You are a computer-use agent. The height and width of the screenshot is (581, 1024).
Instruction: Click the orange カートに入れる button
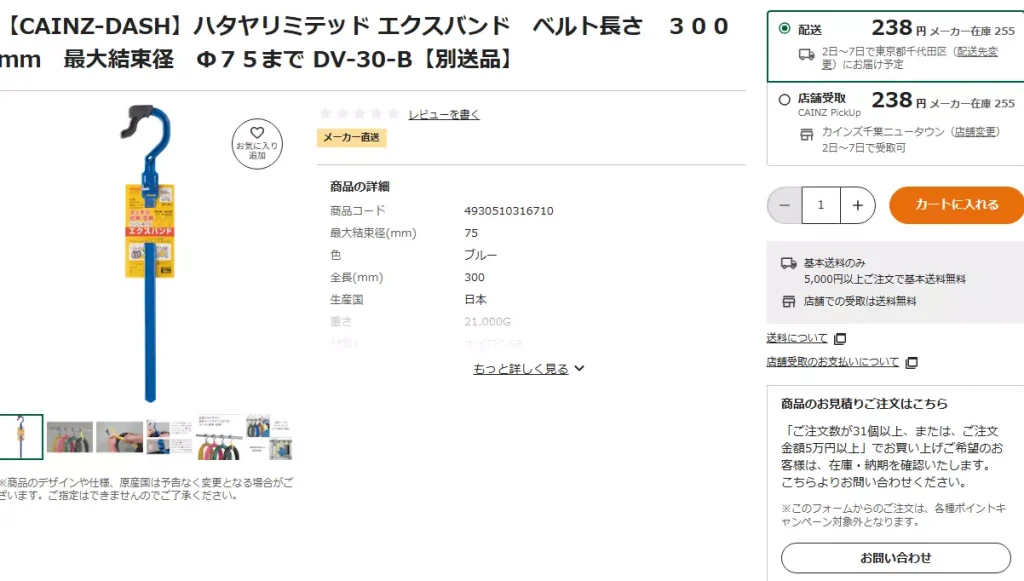(955, 204)
